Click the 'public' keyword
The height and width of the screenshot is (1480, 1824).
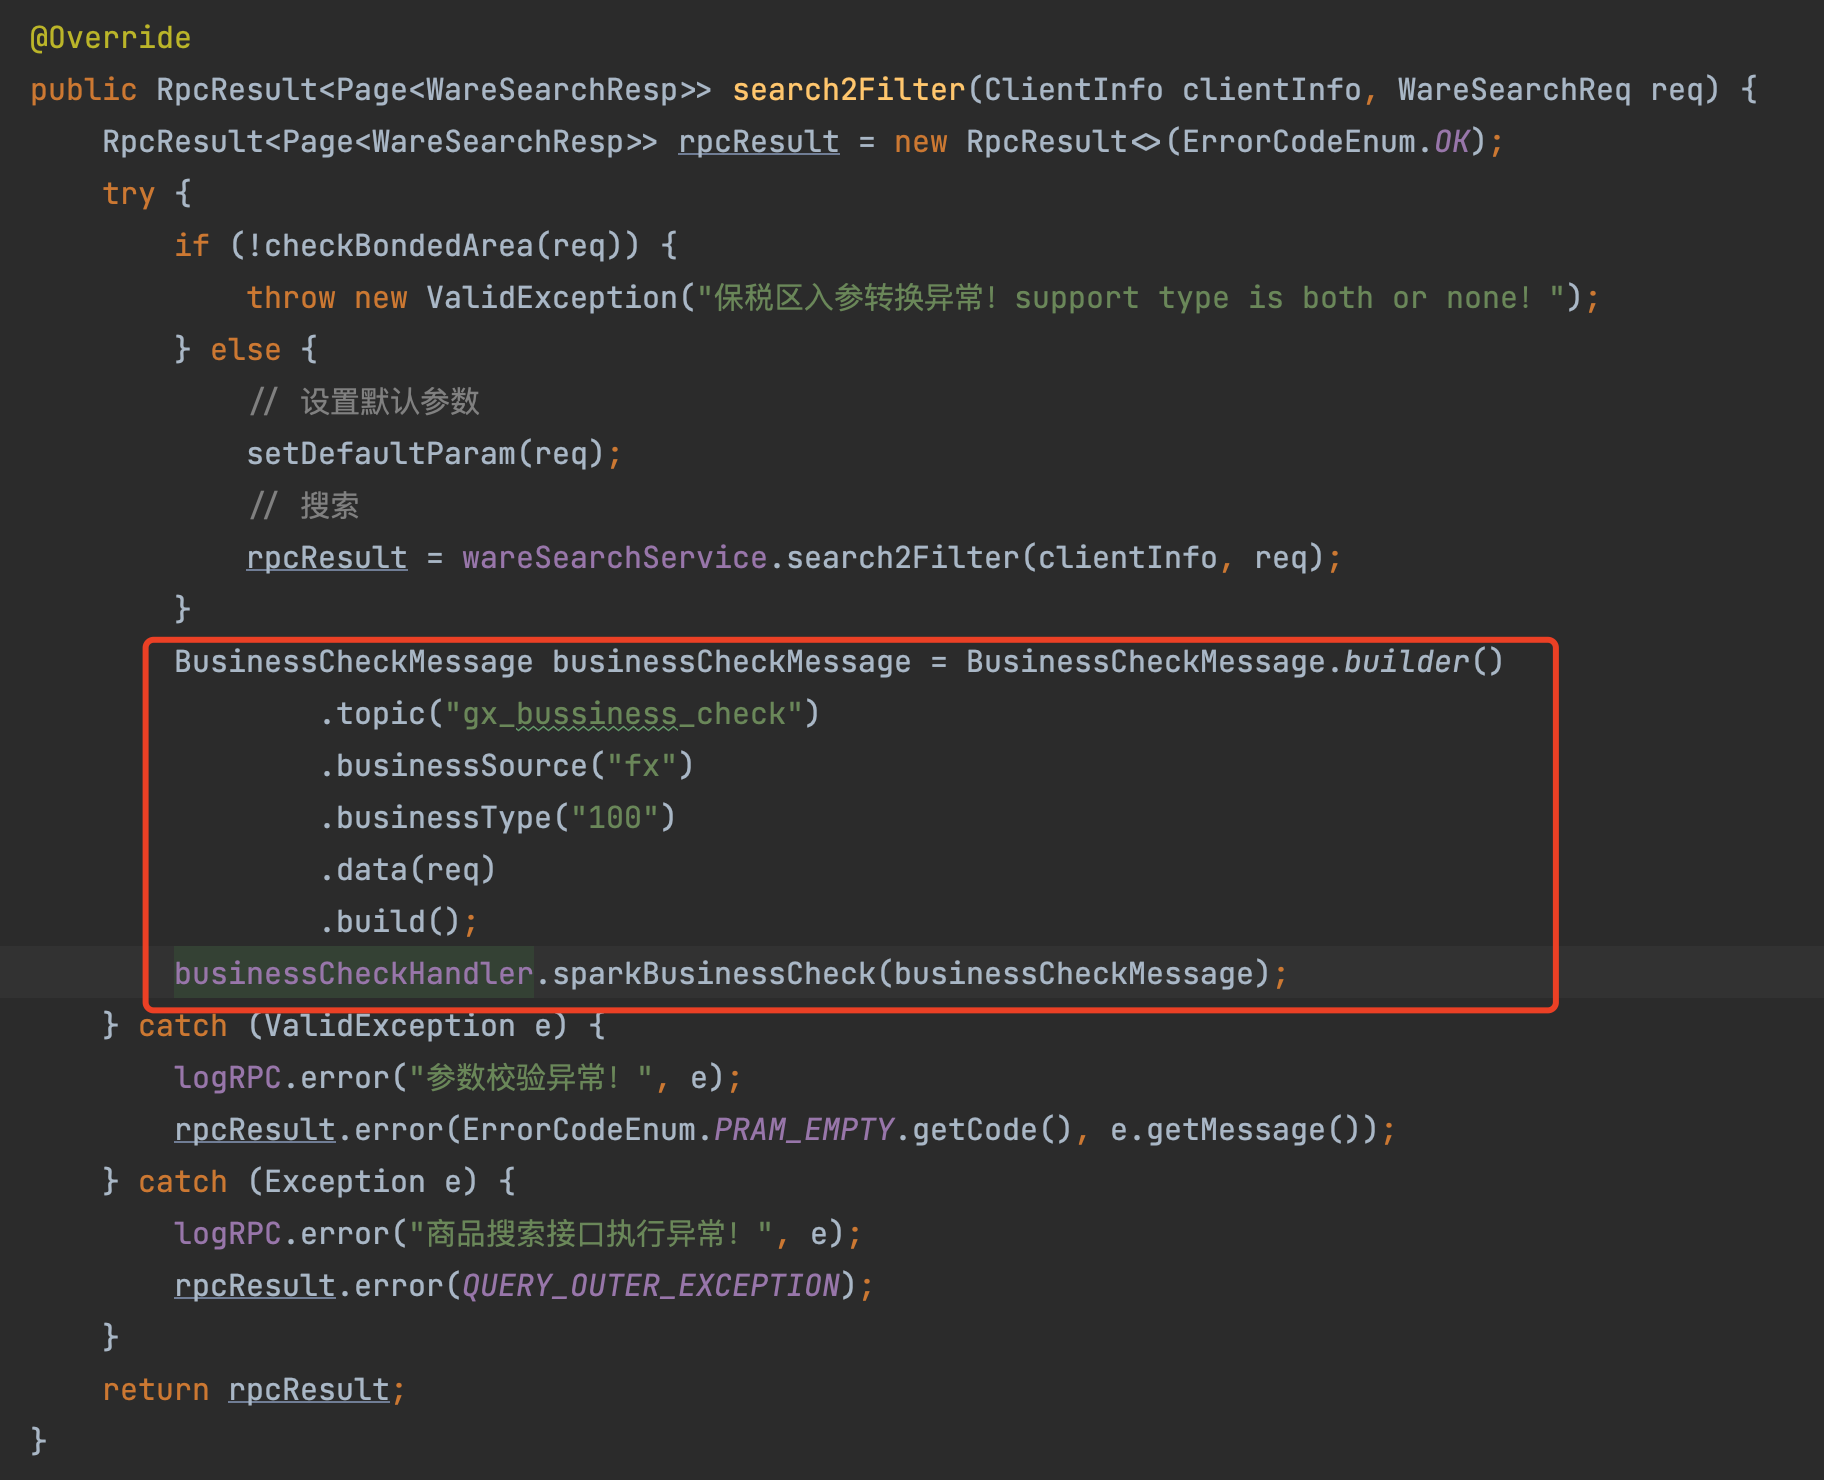83,90
